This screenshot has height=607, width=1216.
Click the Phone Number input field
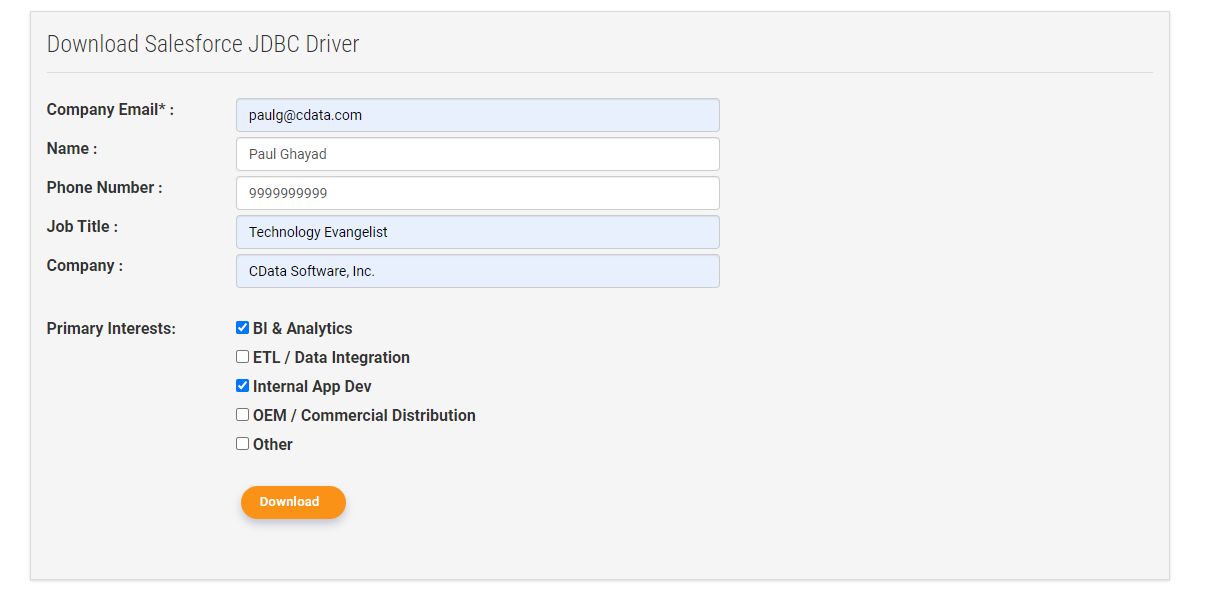click(477, 193)
